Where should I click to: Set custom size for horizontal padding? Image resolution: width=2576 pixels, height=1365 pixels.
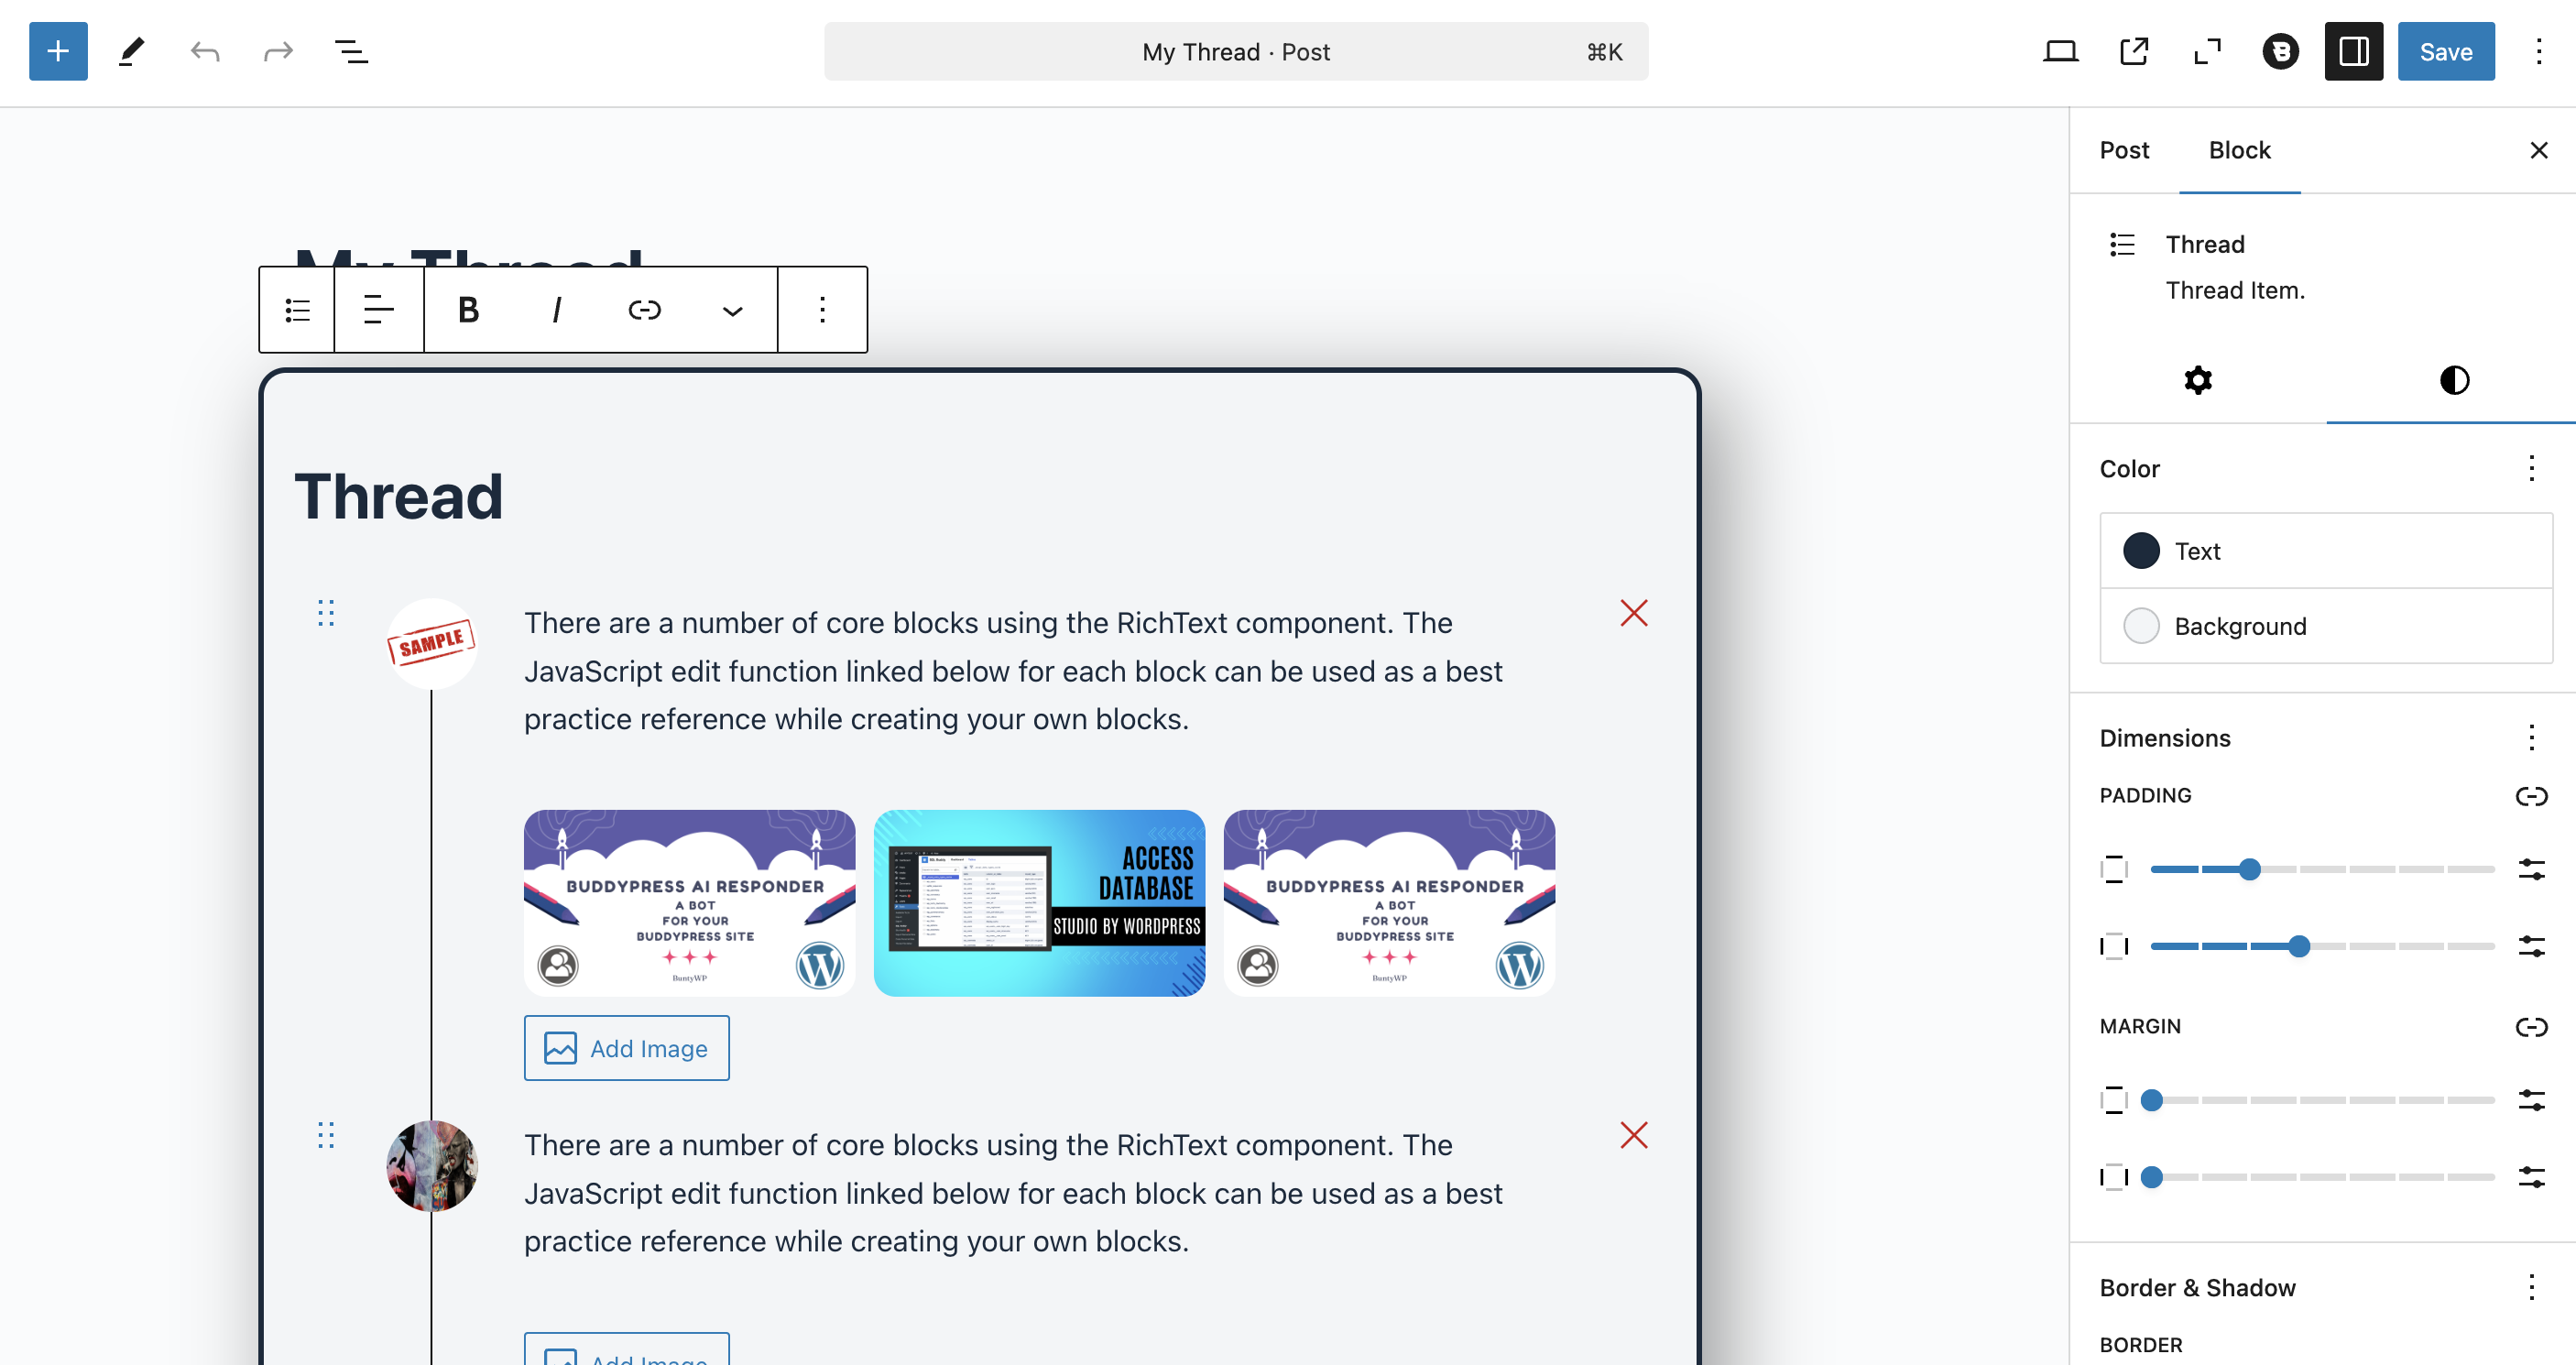[2532, 946]
